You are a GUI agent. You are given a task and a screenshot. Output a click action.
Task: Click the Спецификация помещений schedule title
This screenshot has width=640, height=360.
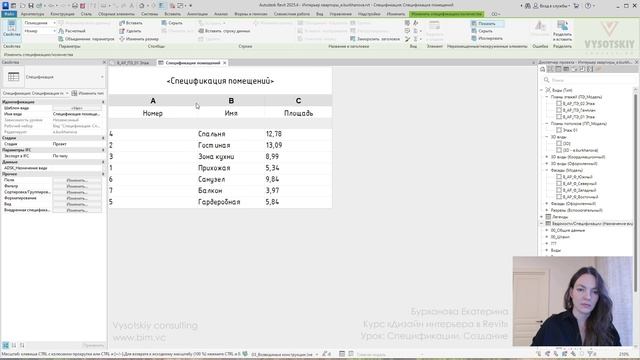pos(220,81)
